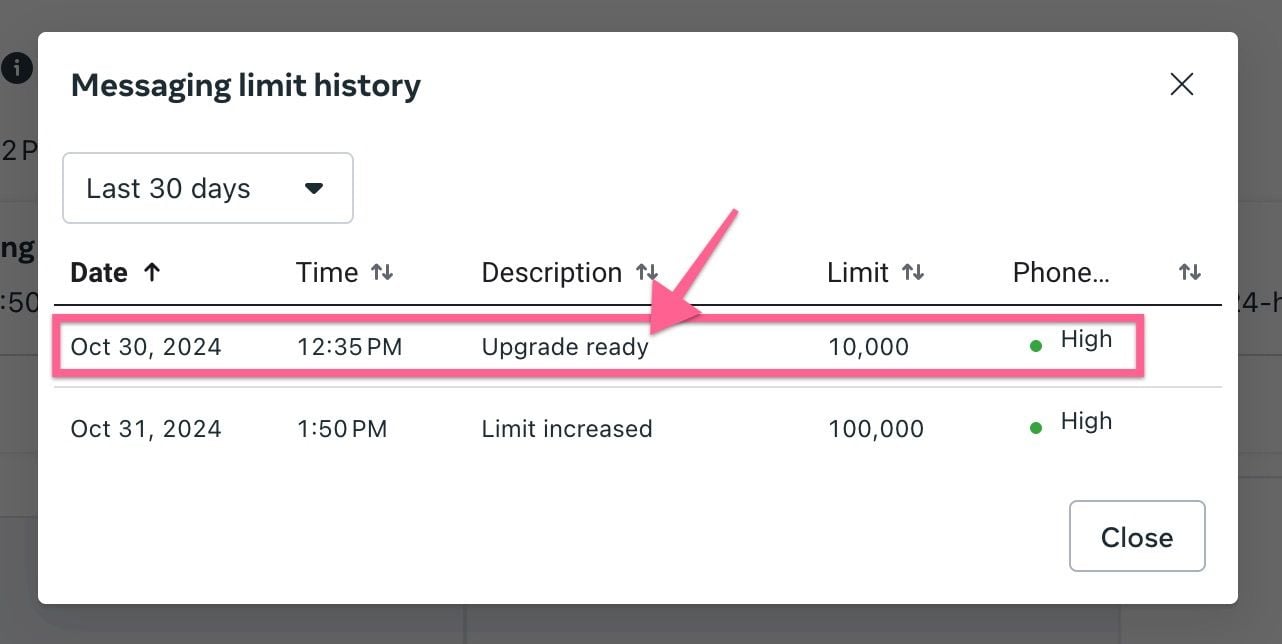Sort table by Description header
Image resolution: width=1282 pixels, height=644 pixels.
click(552, 273)
